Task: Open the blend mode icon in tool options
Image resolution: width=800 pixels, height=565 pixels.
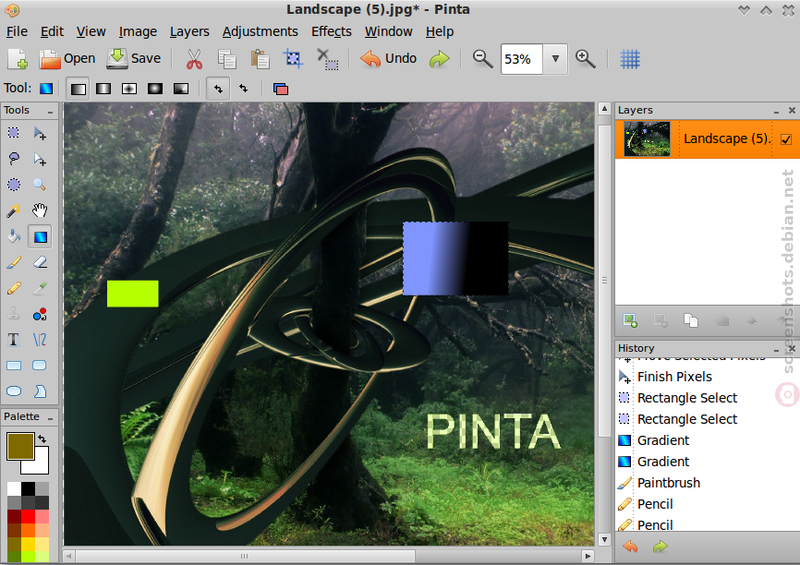Action: pos(281,89)
